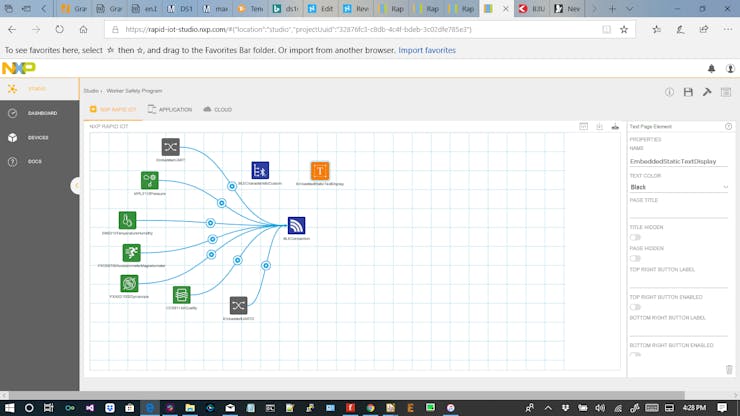Click the leftmost icon in the canvas header
Screen dimensions: 740x416
(584, 127)
